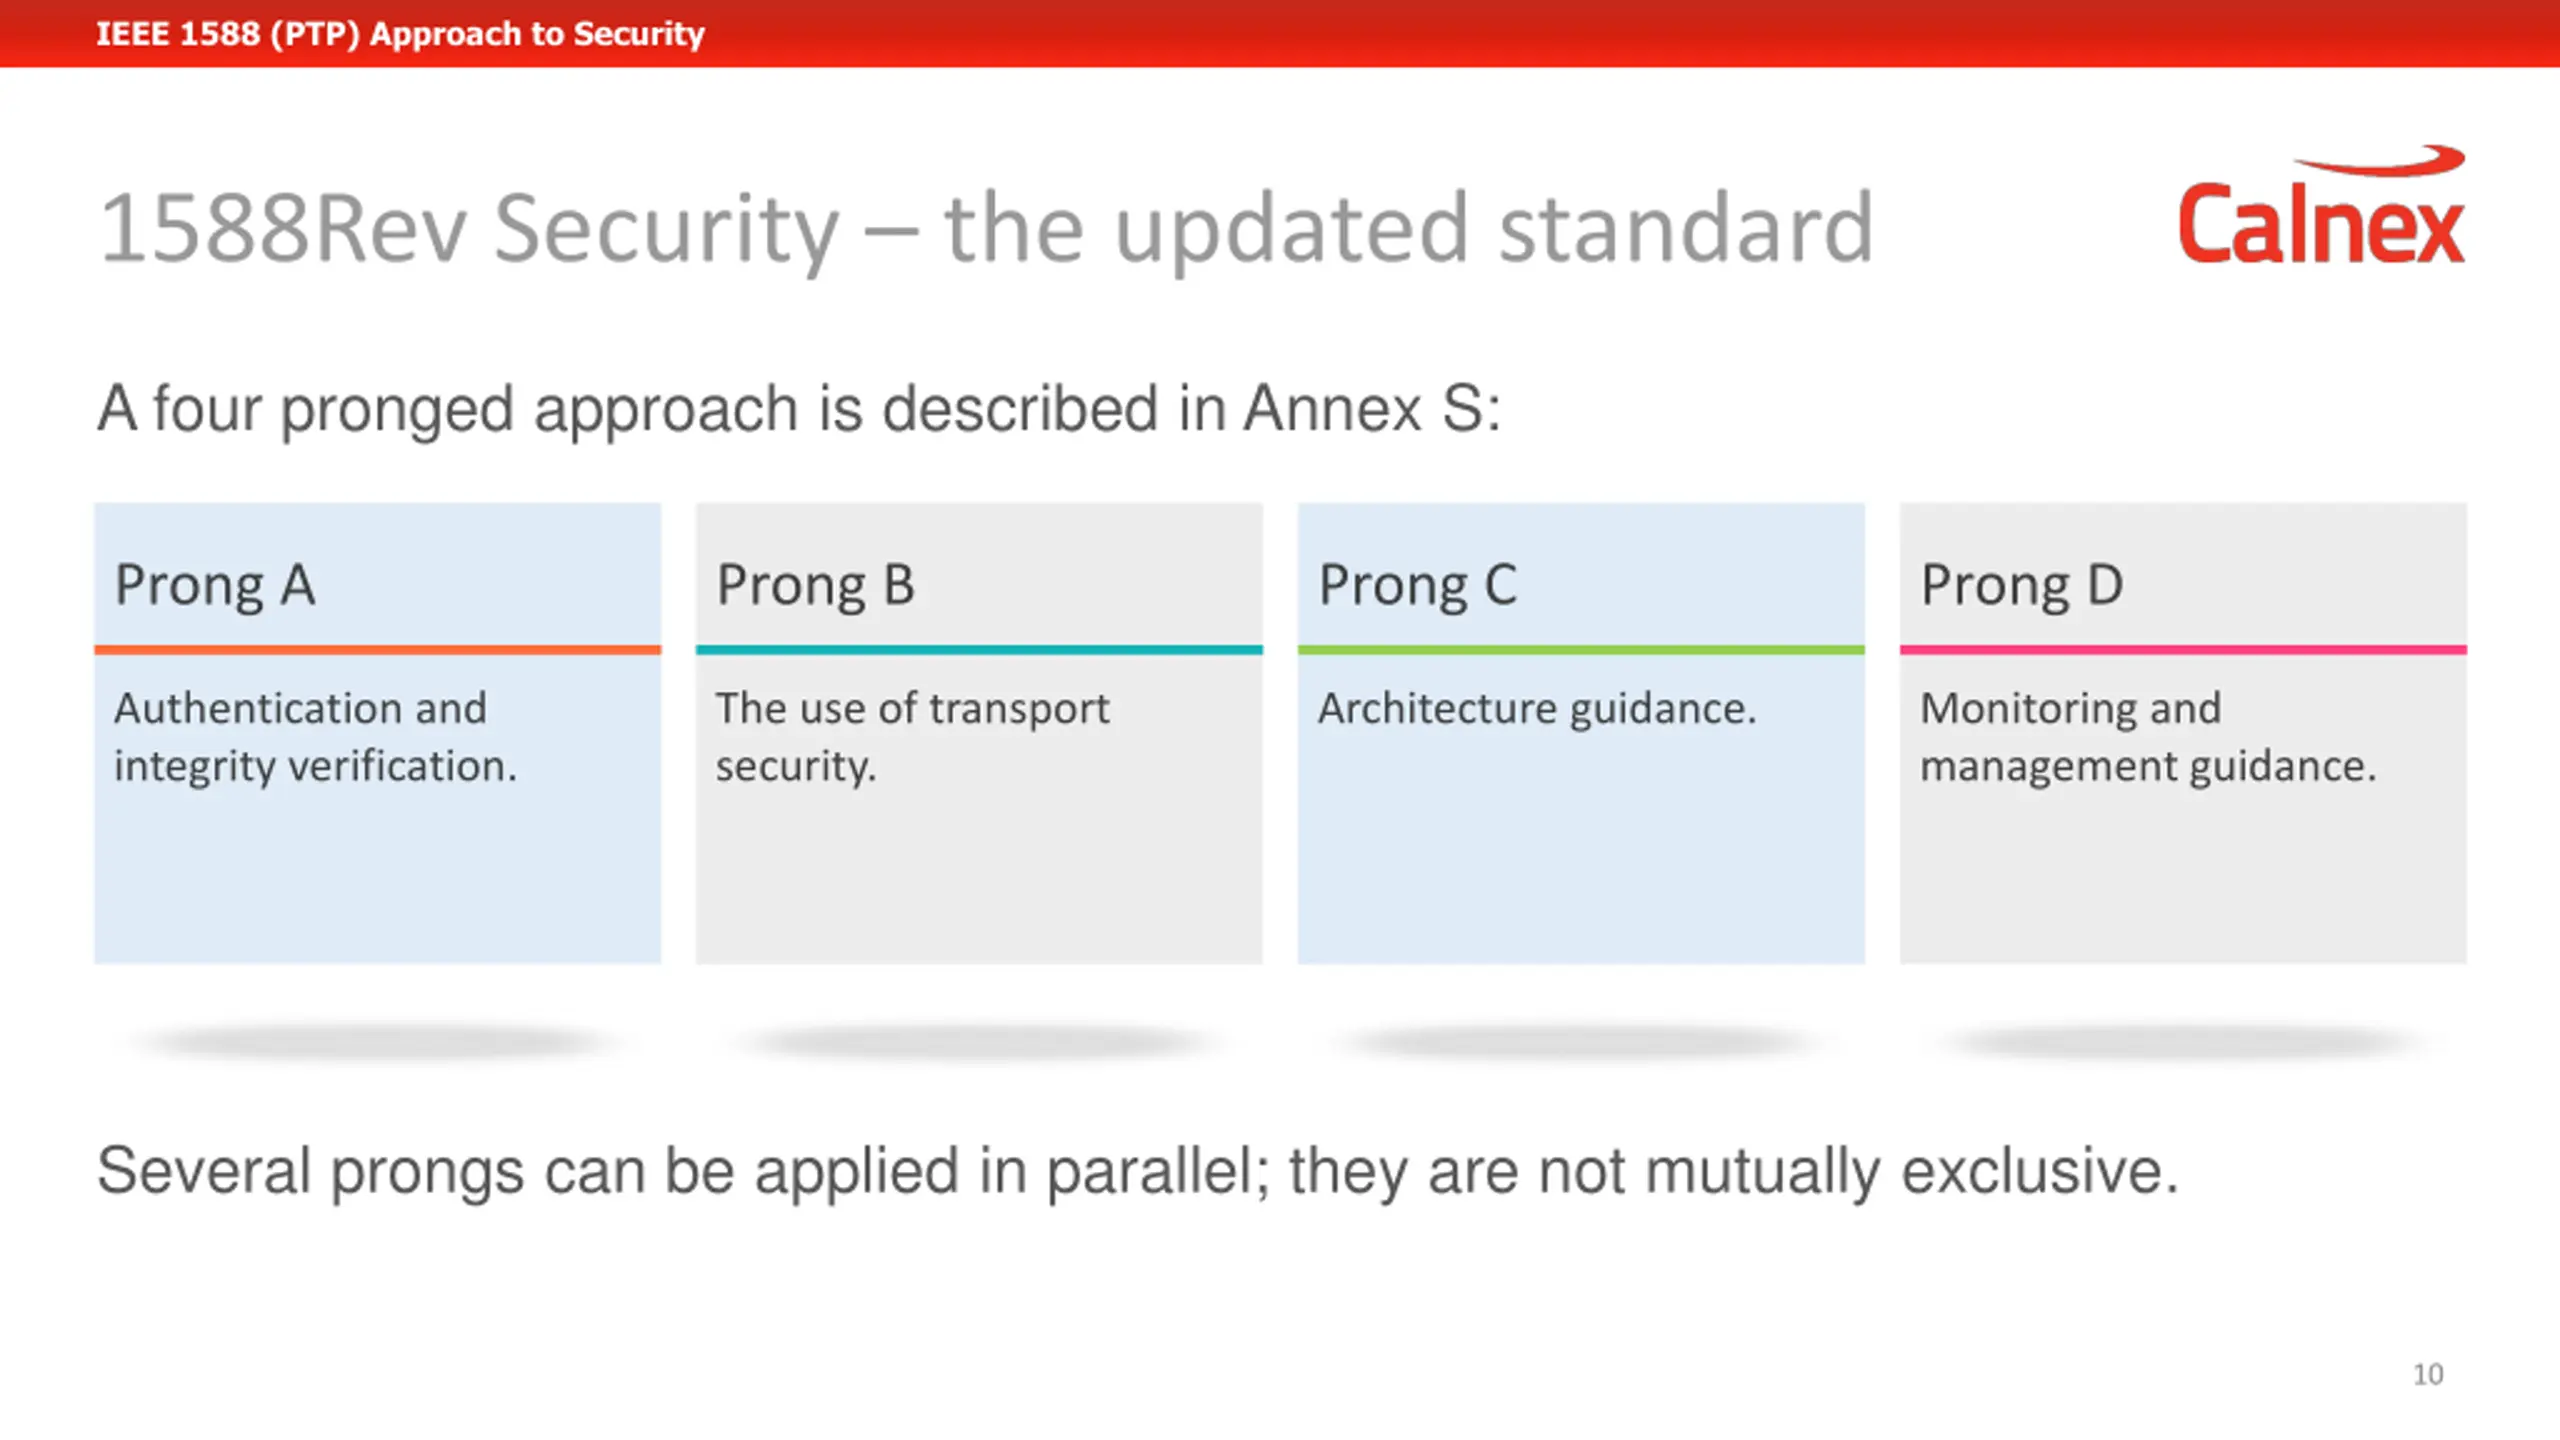Click the orange bar under Prong A

coord(377,650)
